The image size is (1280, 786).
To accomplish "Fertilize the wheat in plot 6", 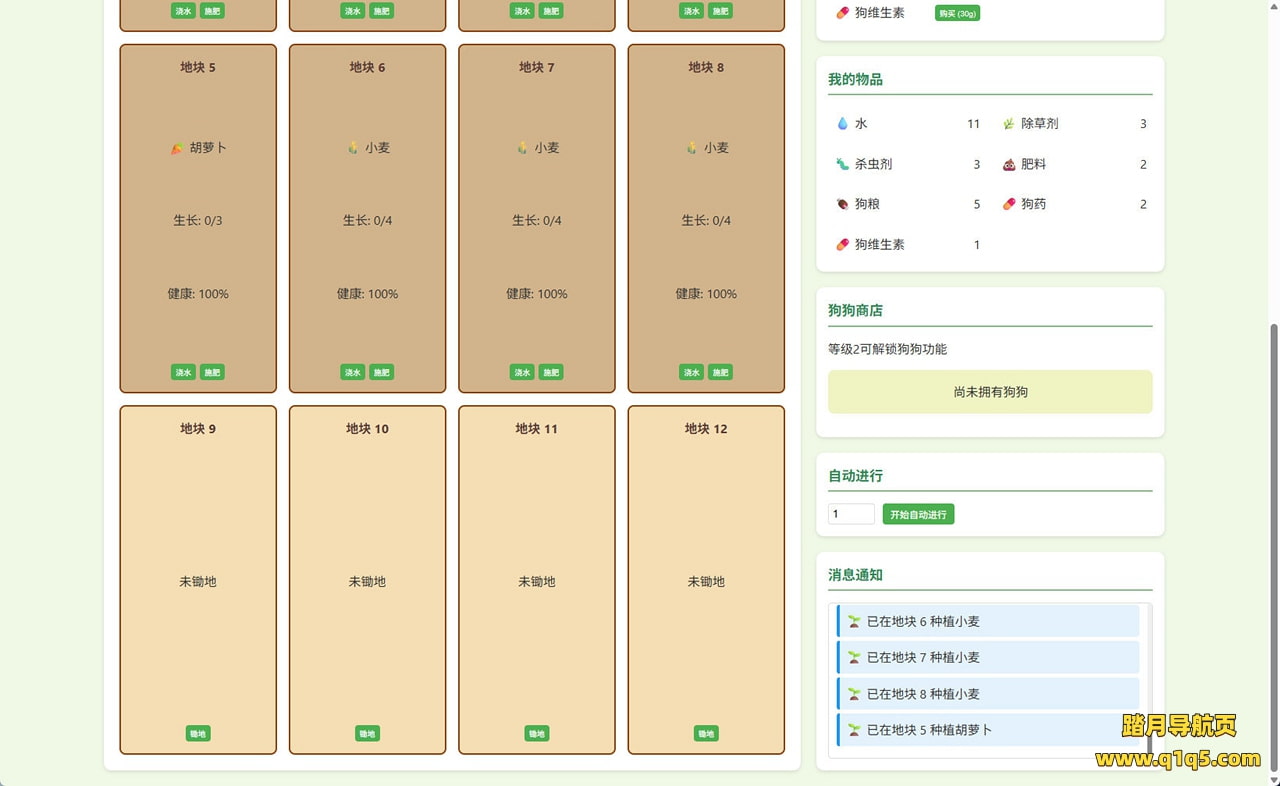I will tap(381, 372).
